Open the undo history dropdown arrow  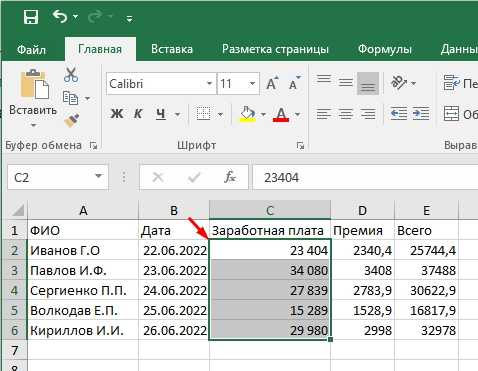[76, 17]
